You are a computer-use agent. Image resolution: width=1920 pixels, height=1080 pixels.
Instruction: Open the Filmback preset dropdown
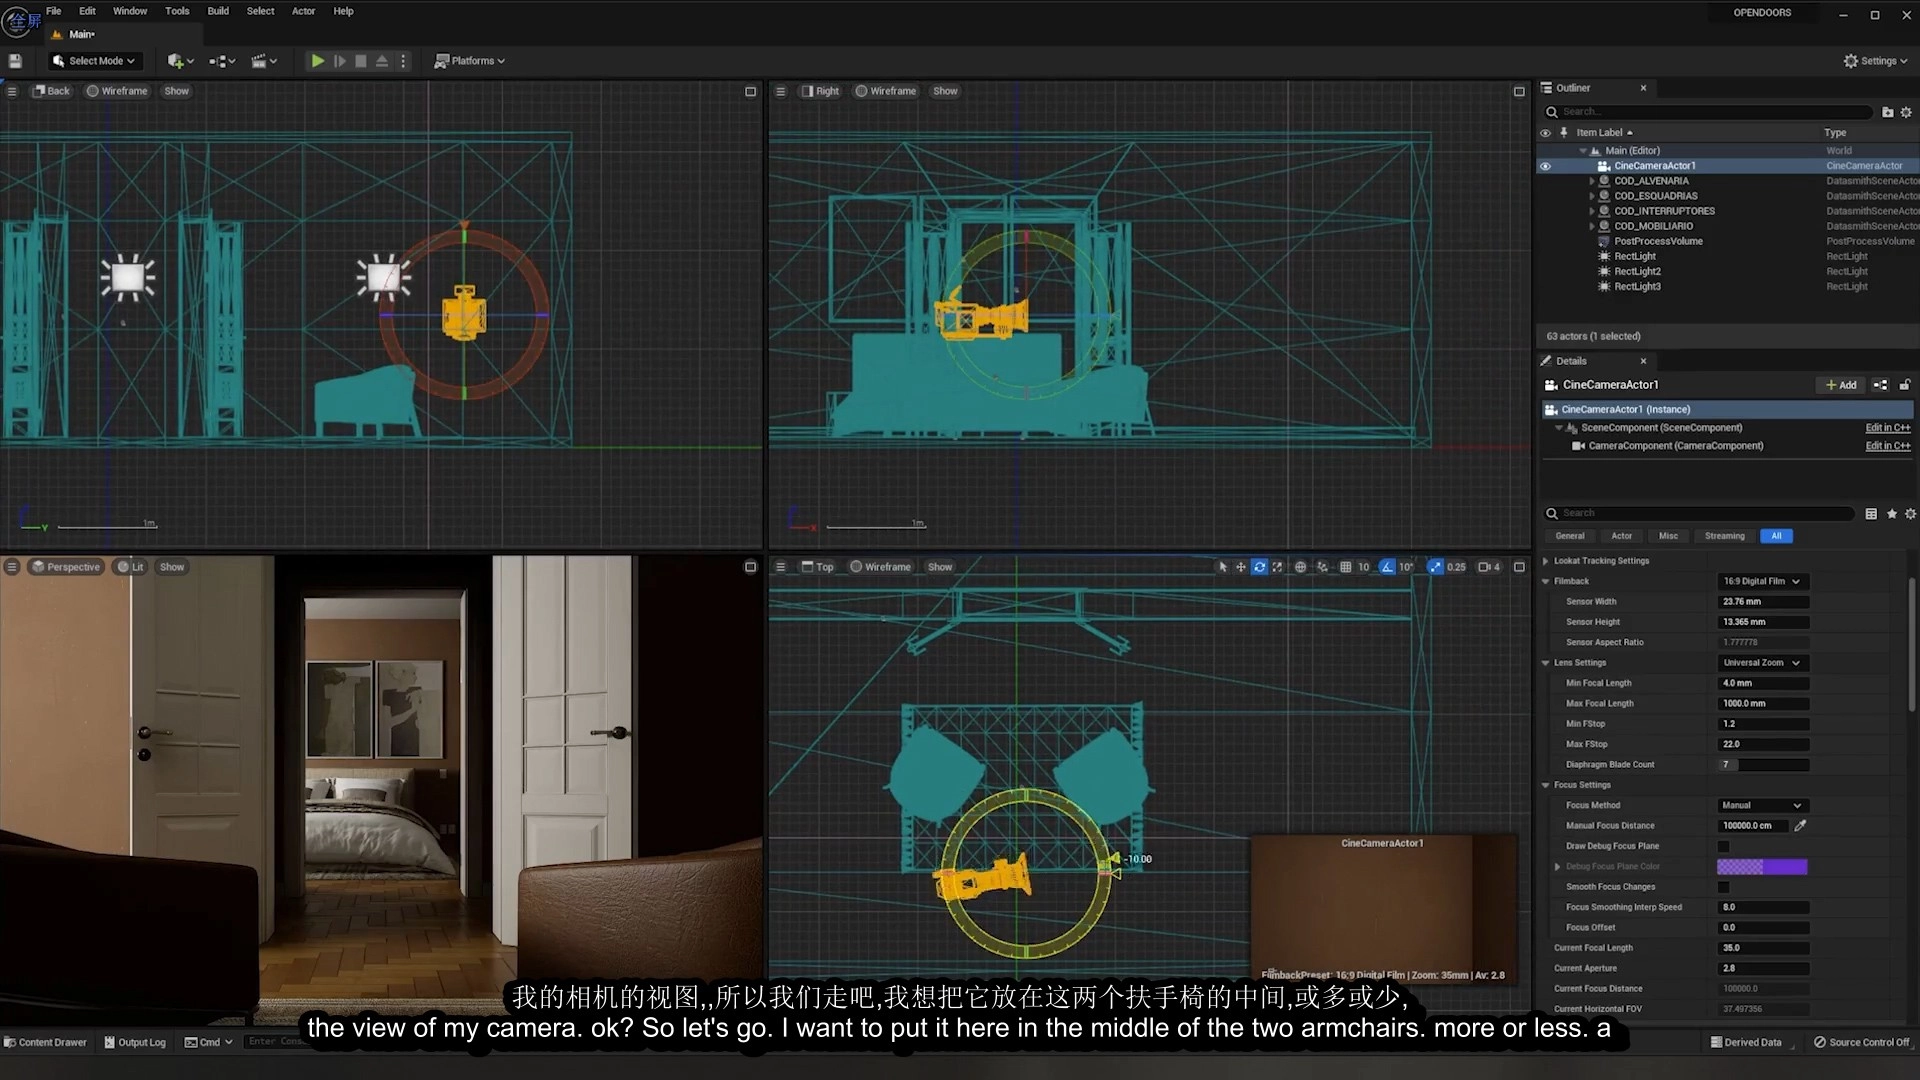tap(1761, 581)
